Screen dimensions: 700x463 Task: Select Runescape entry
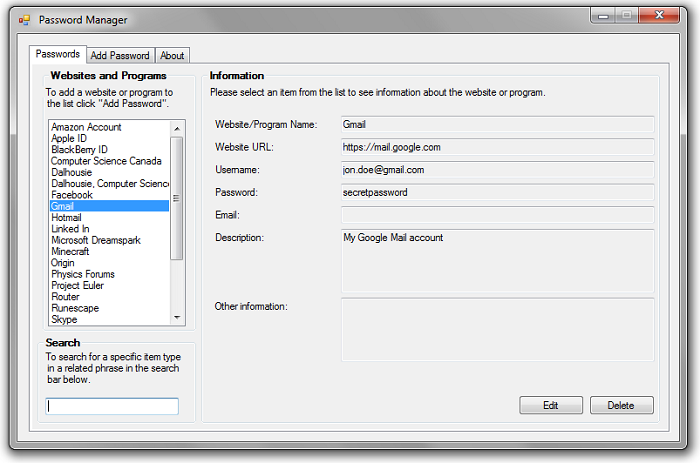pos(110,308)
